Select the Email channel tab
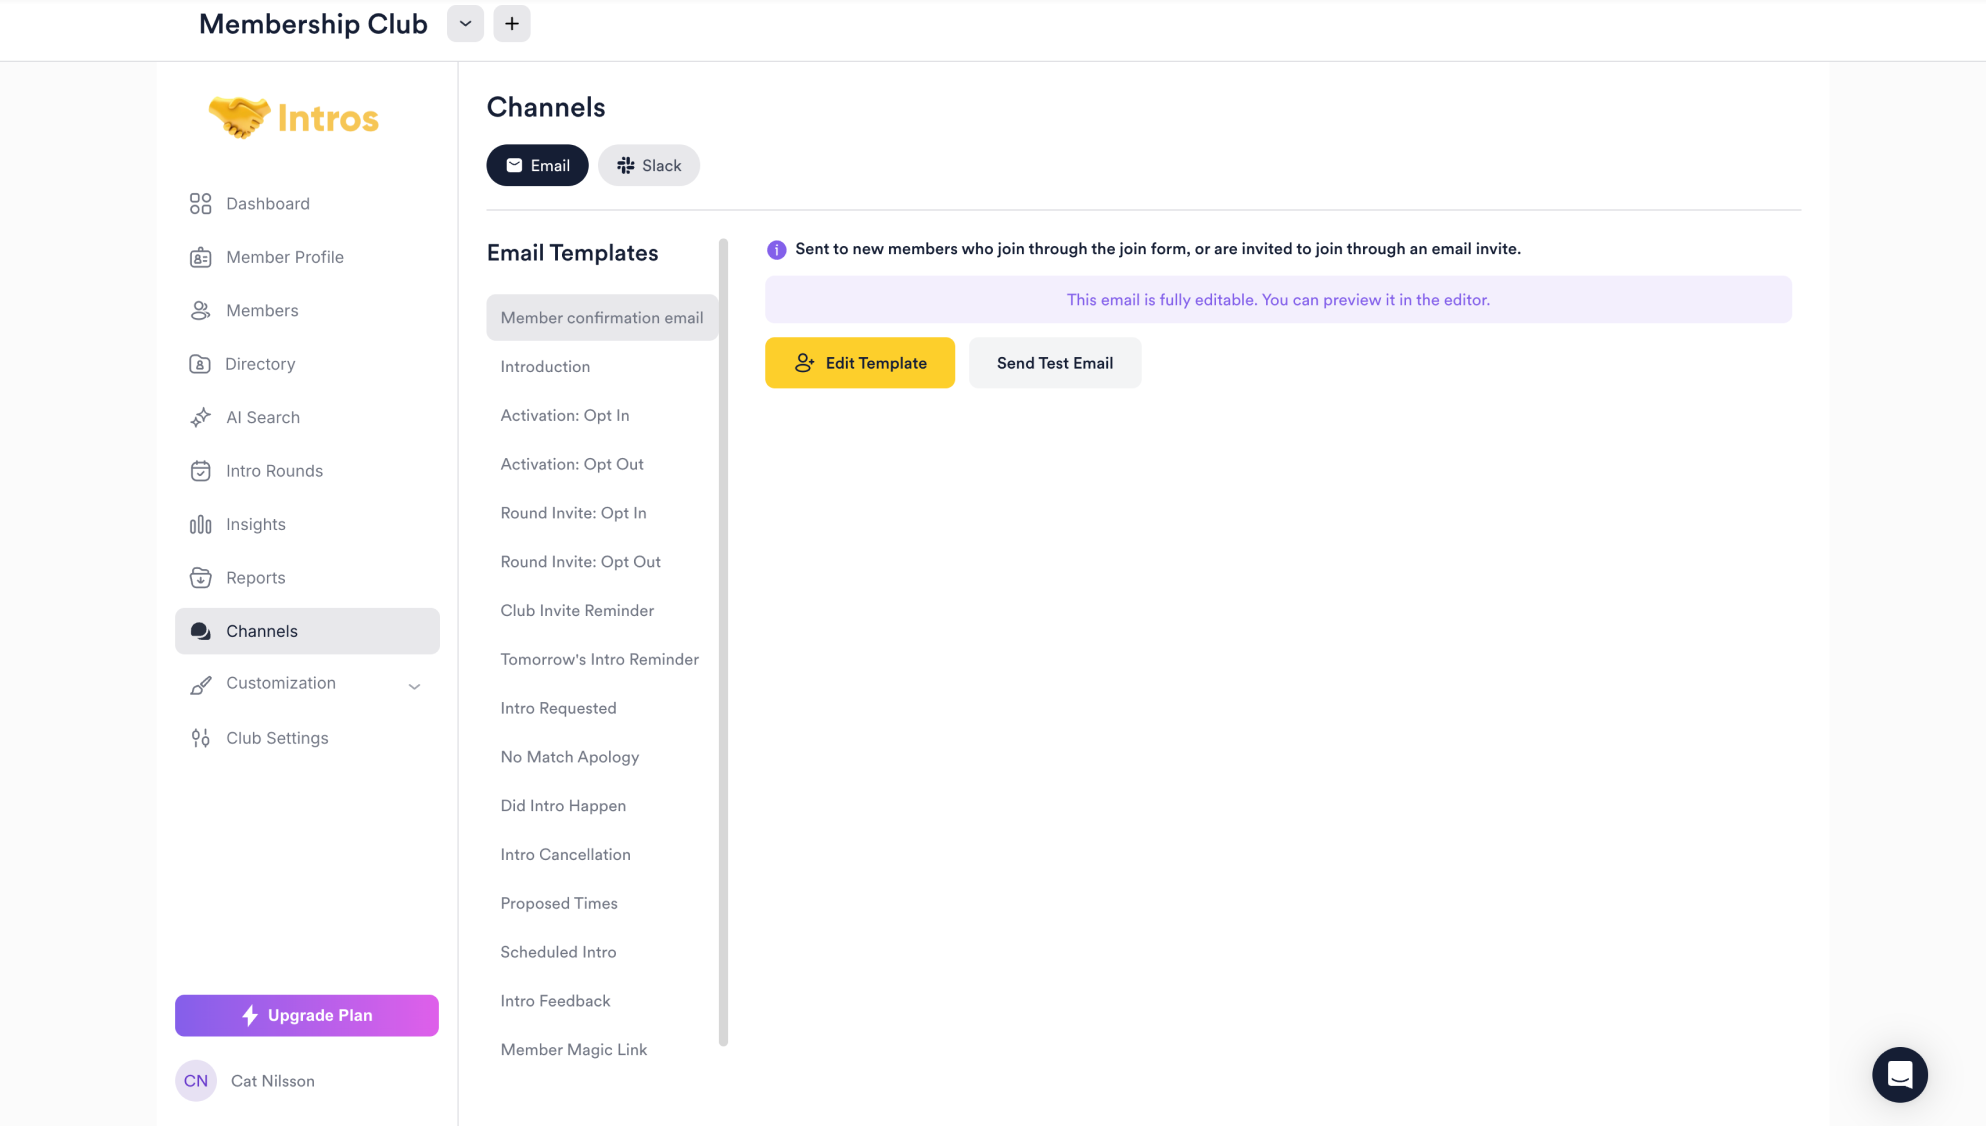Viewport: 1986px width, 1126px height. 537,166
